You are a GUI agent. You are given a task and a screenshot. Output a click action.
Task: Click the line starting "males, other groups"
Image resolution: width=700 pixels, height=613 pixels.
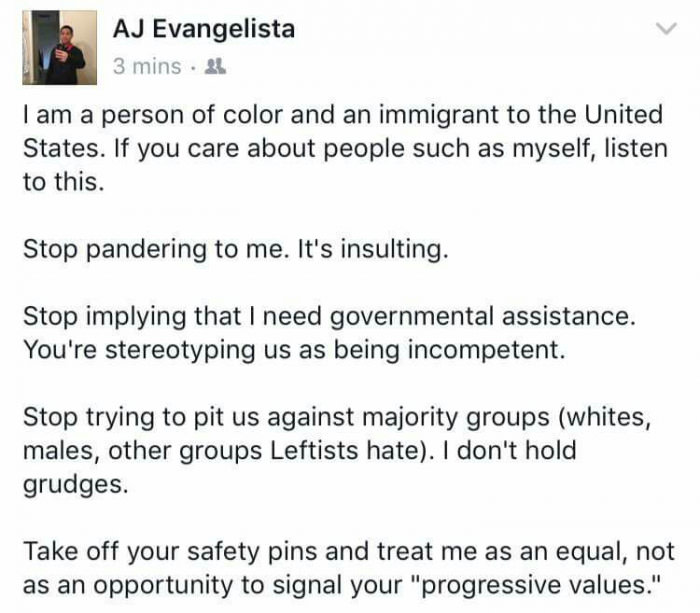(300, 450)
